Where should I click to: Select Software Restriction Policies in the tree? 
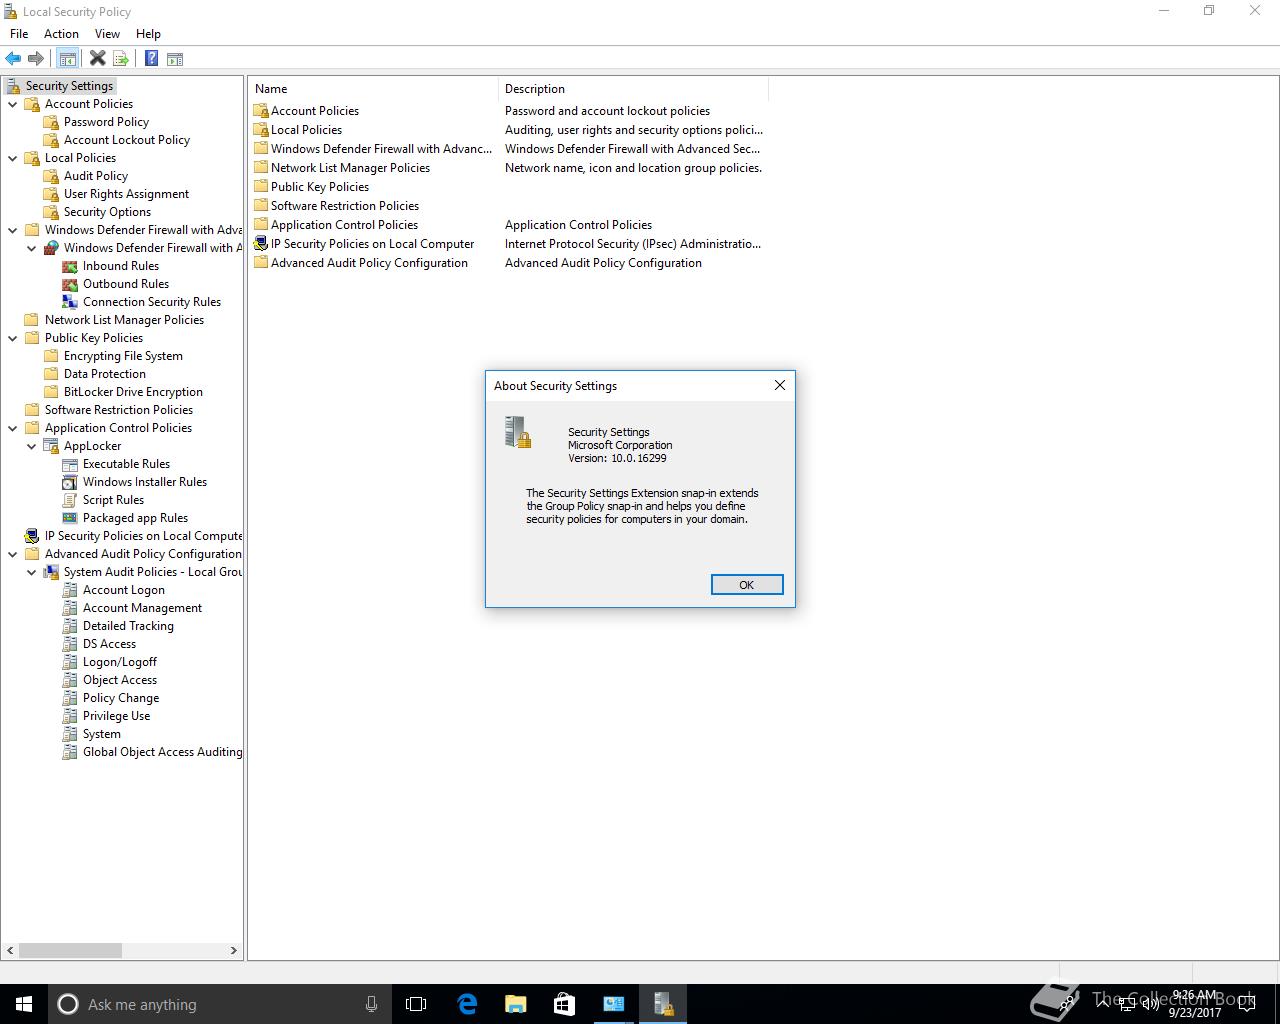pos(119,410)
